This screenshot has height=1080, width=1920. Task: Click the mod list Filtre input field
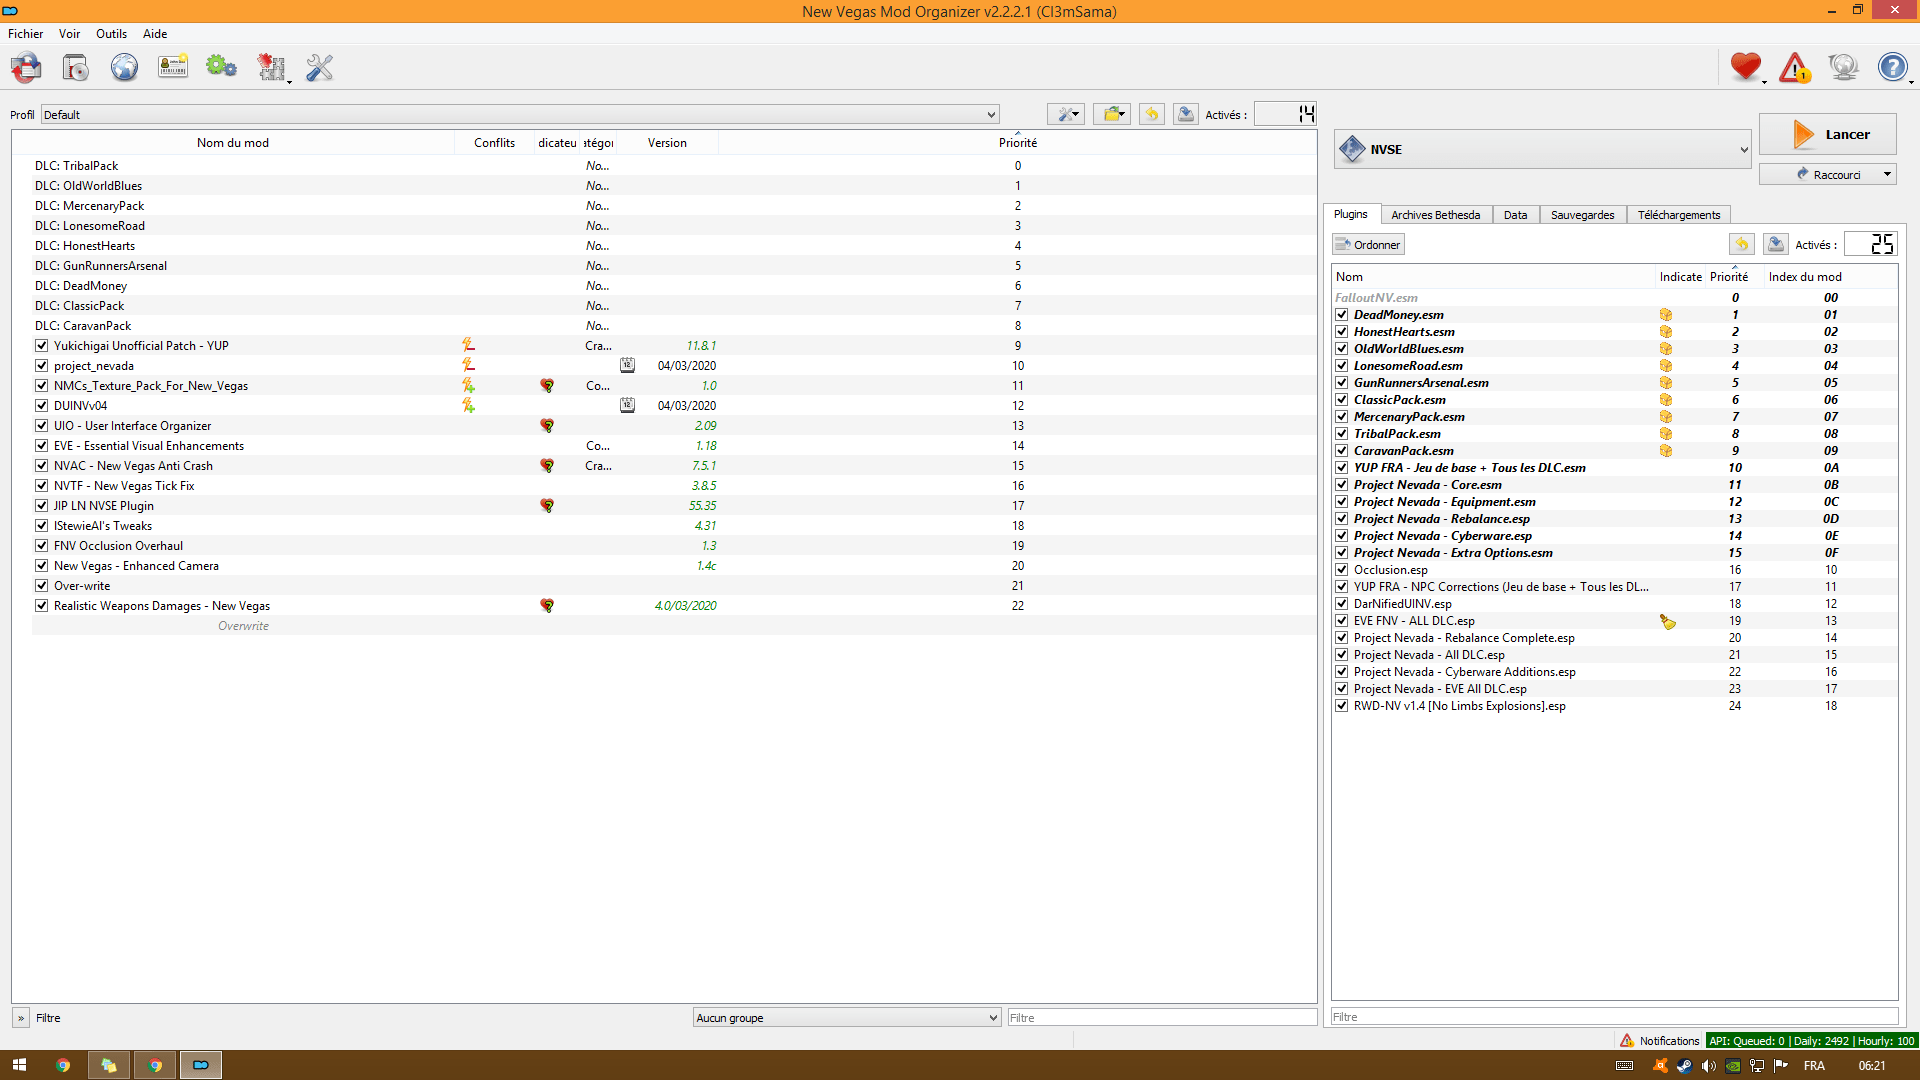(x=1162, y=1017)
